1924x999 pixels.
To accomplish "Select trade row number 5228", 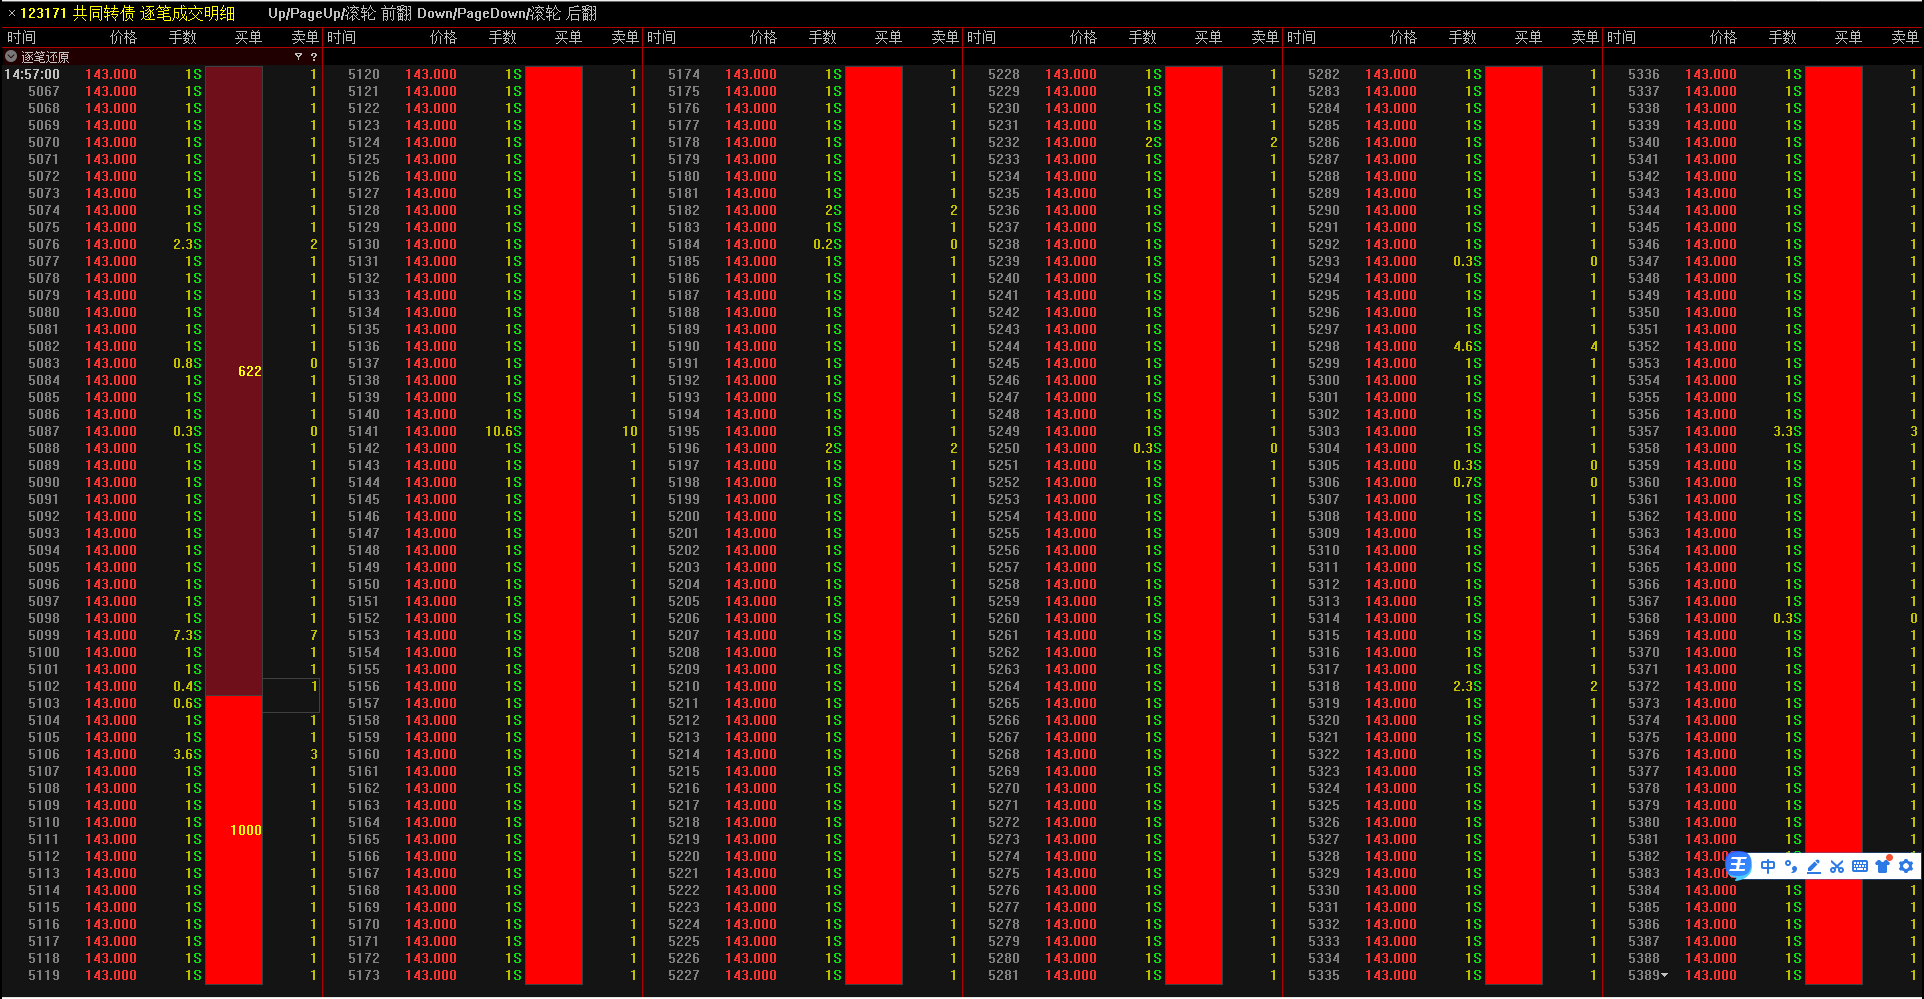I will click(1004, 74).
